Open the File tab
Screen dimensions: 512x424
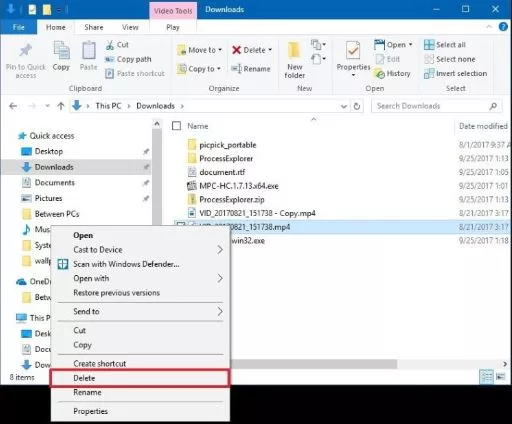click(18, 27)
